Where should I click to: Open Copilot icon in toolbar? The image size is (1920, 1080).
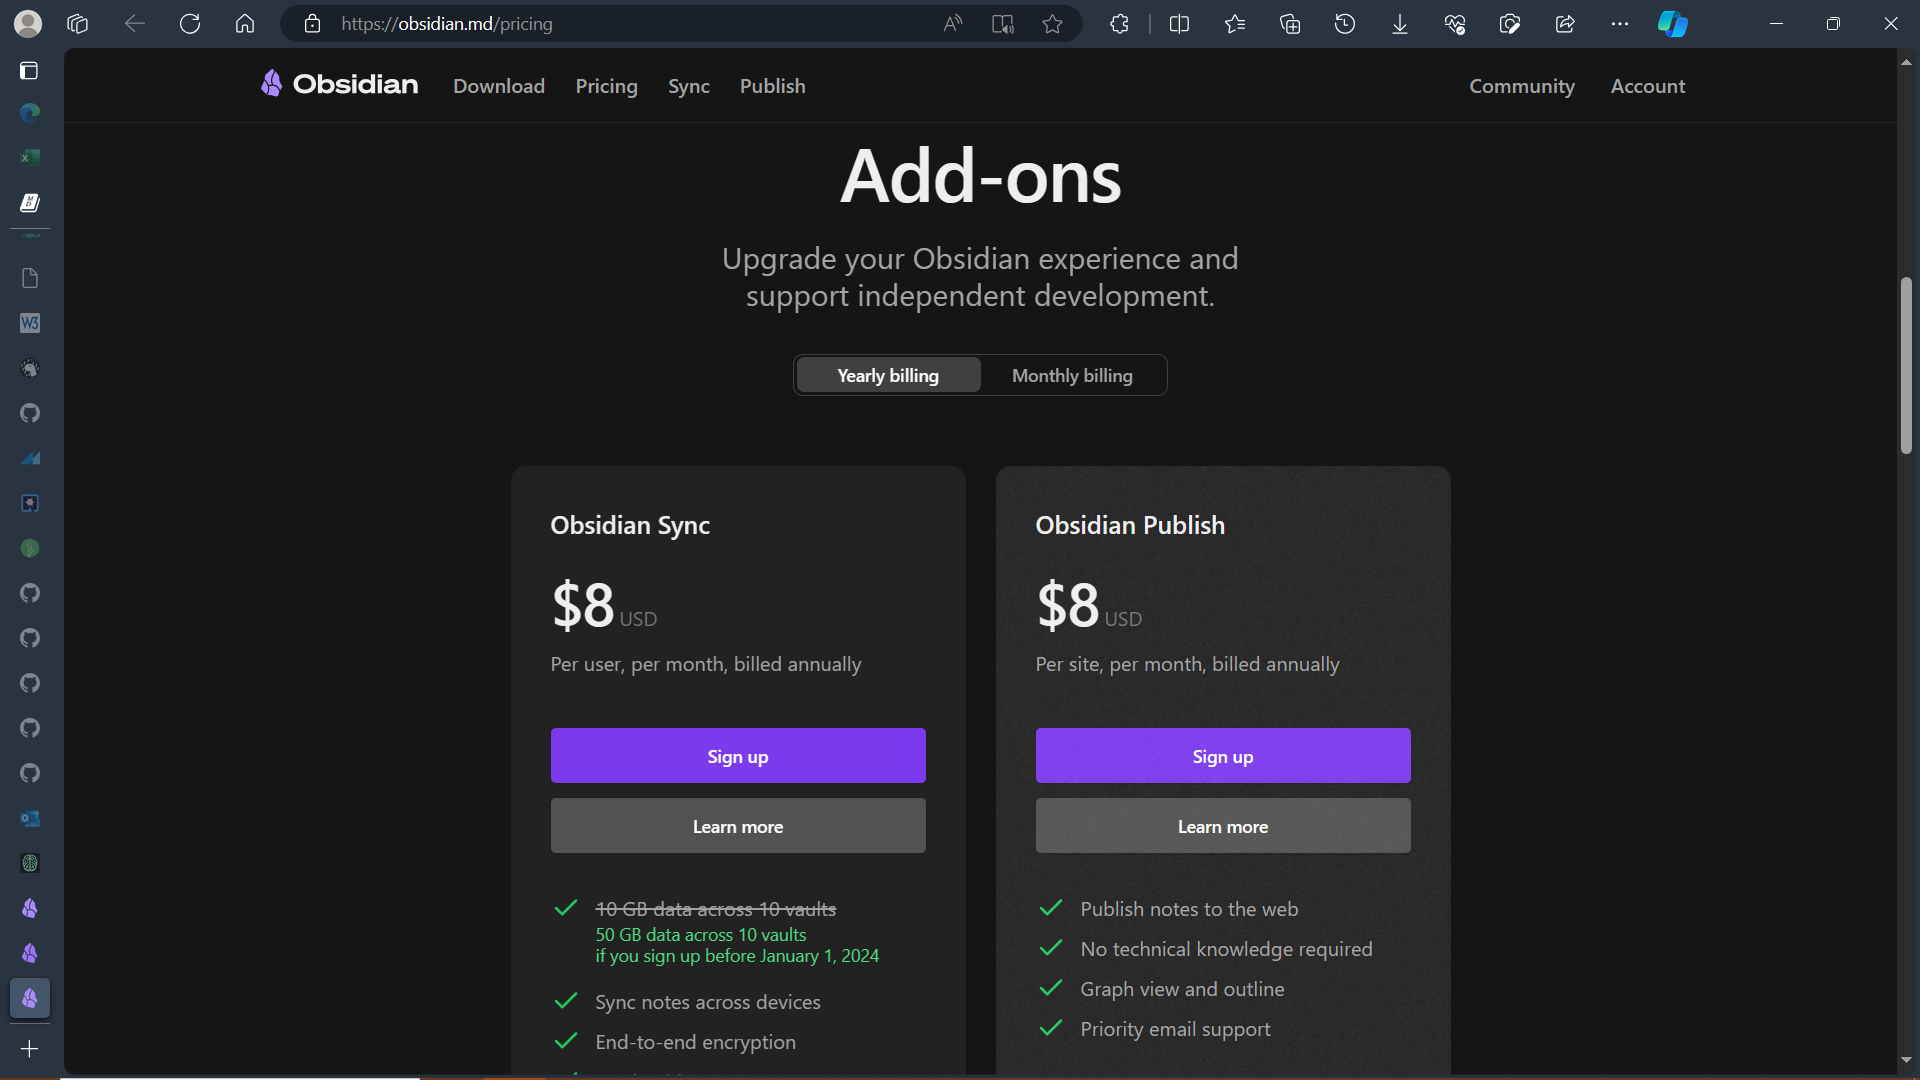pyautogui.click(x=1672, y=24)
